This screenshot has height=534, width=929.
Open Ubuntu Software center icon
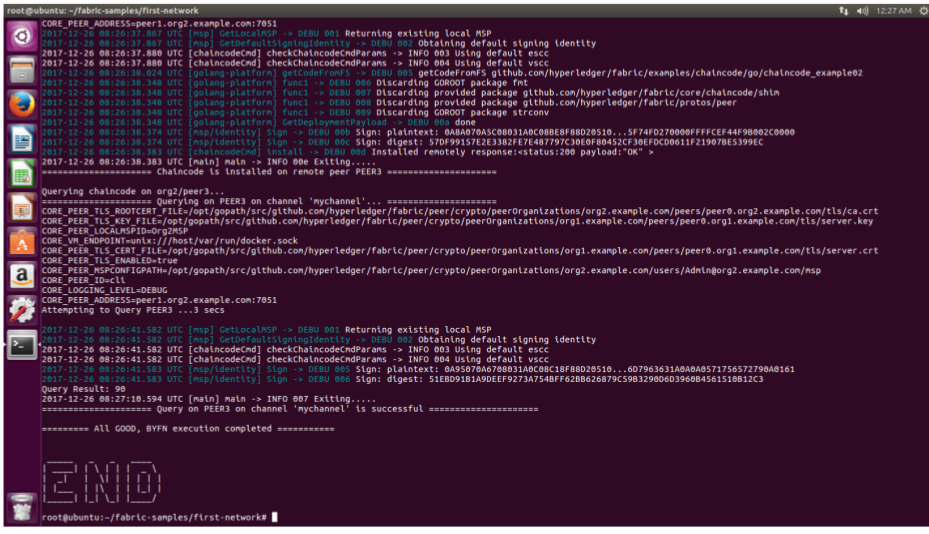[x=22, y=242]
